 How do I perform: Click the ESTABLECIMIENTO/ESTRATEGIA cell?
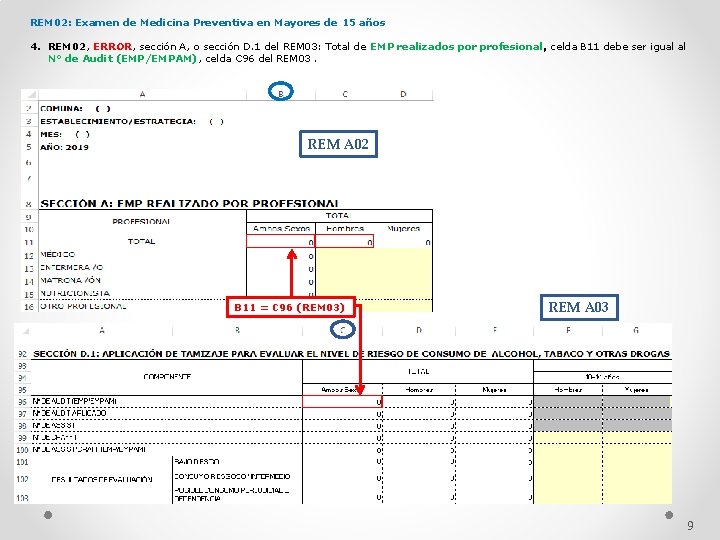pos(132,122)
